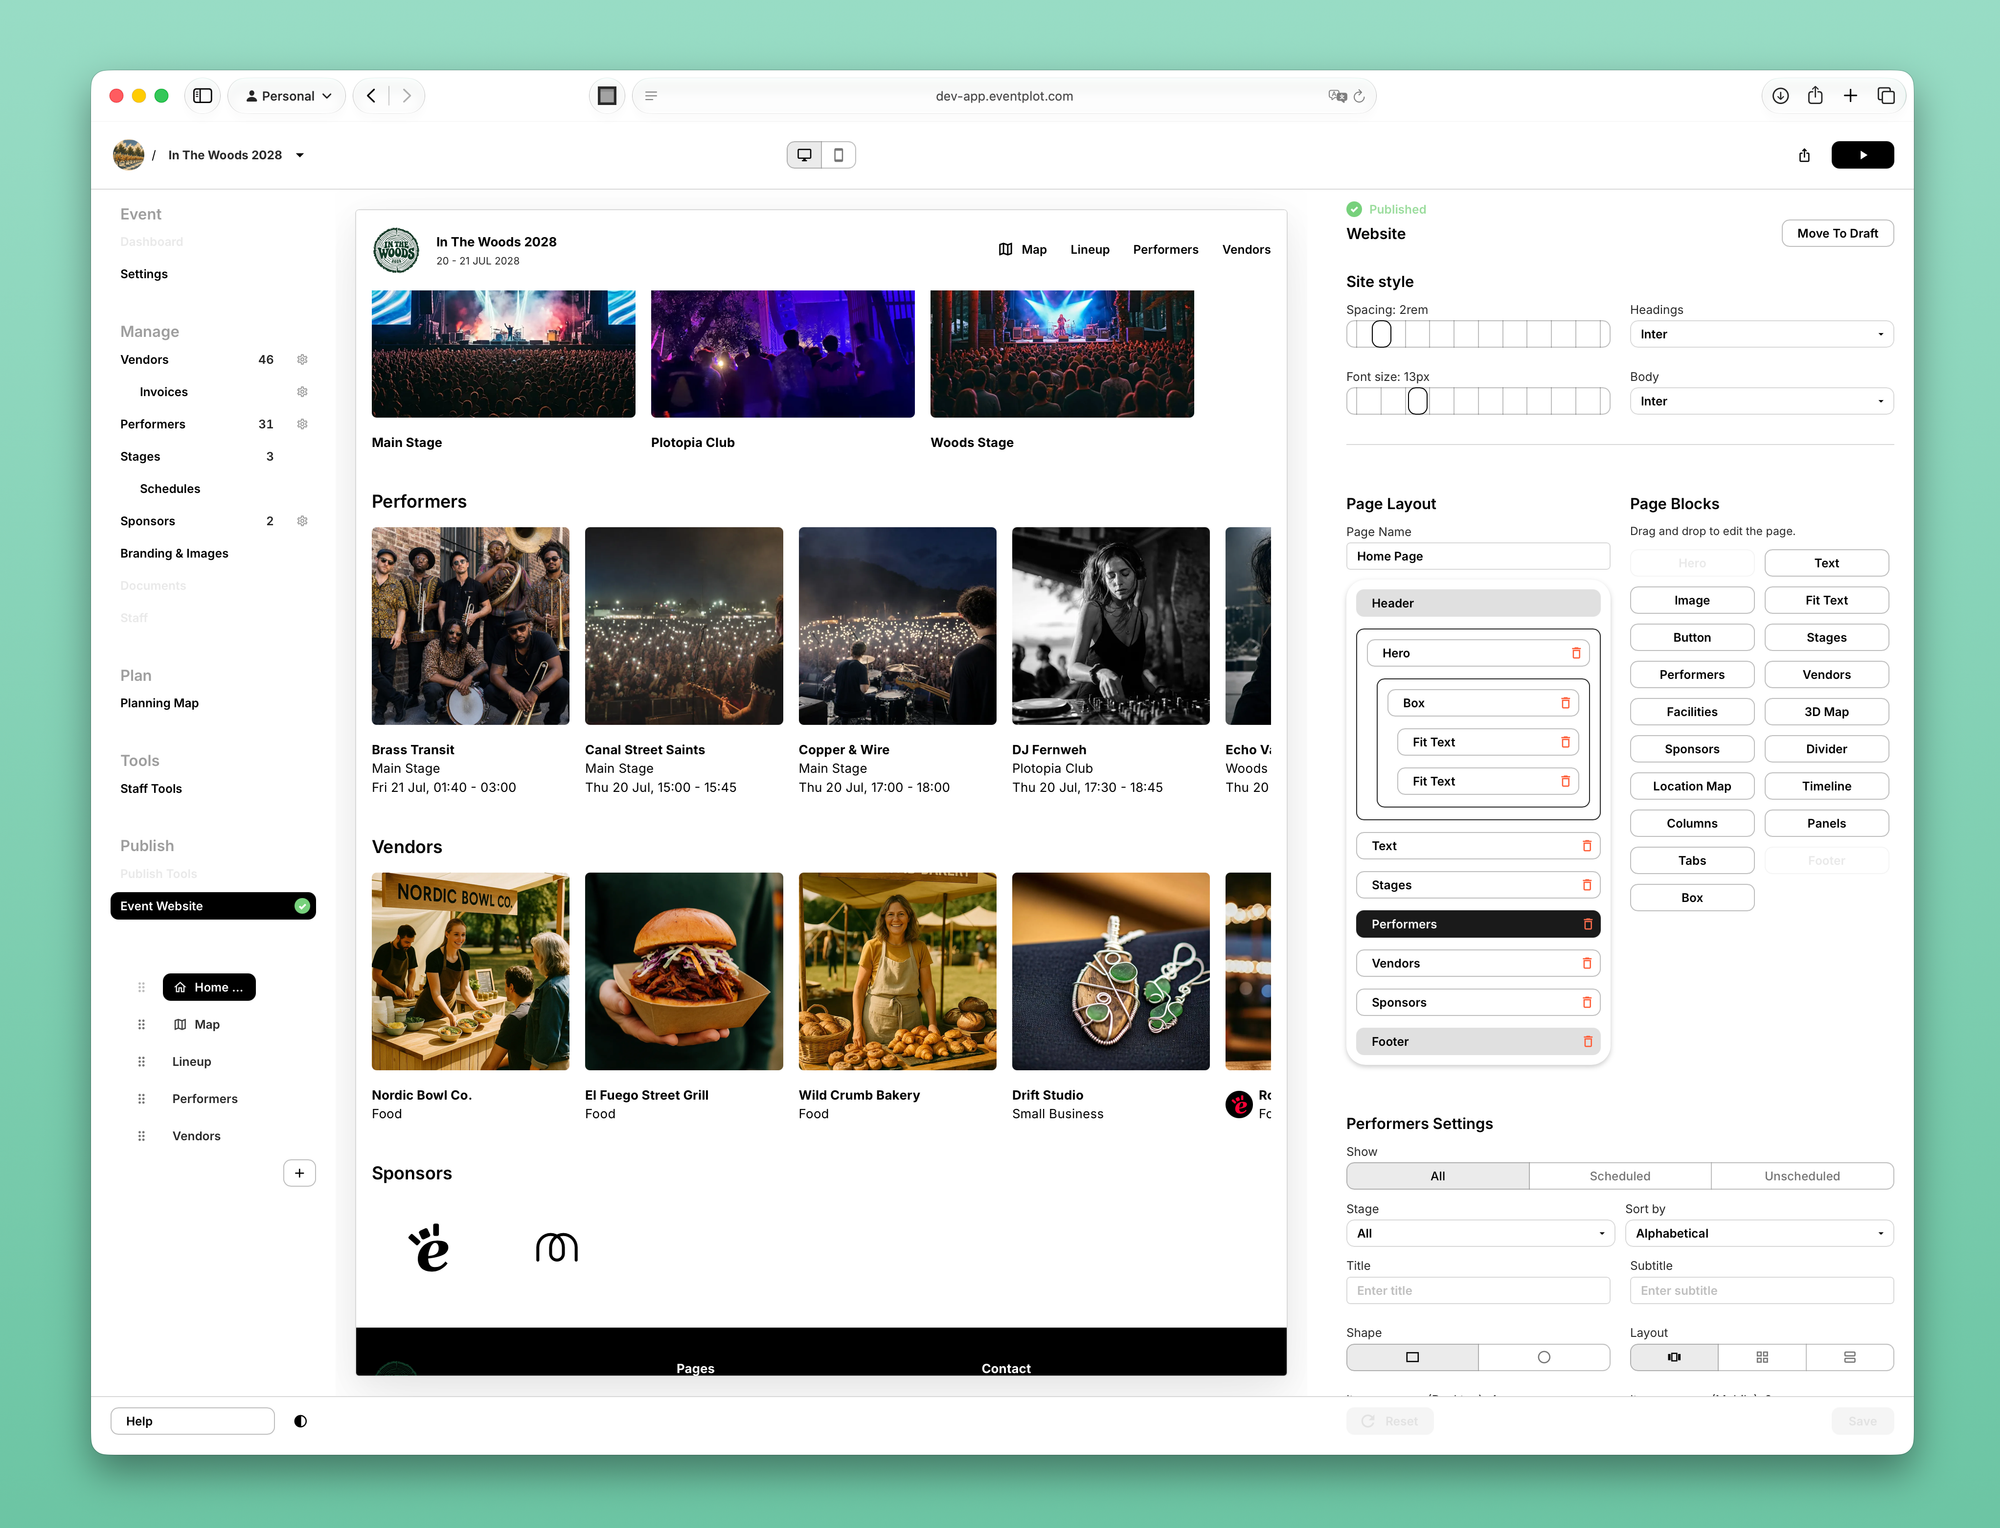
Task: Go forward with the browser forward arrow
Action: tap(406, 96)
